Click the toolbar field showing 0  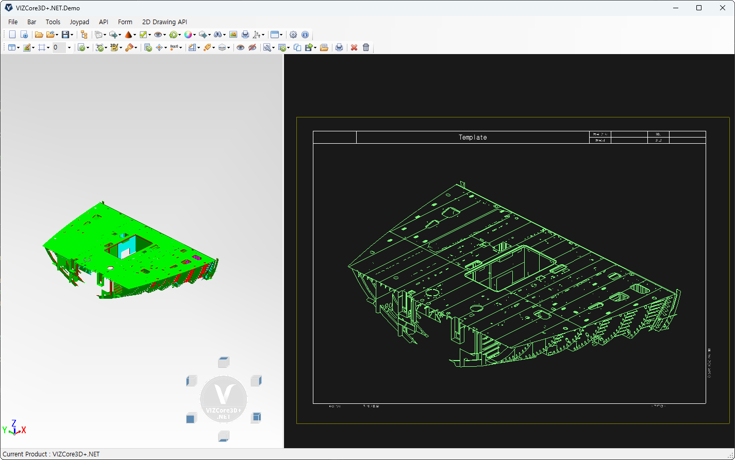click(x=59, y=47)
